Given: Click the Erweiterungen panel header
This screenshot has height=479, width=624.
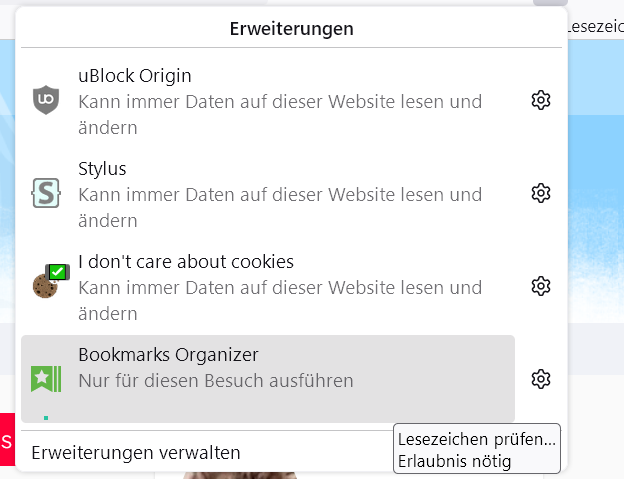Looking at the screenshot, I should click(292, 29).
